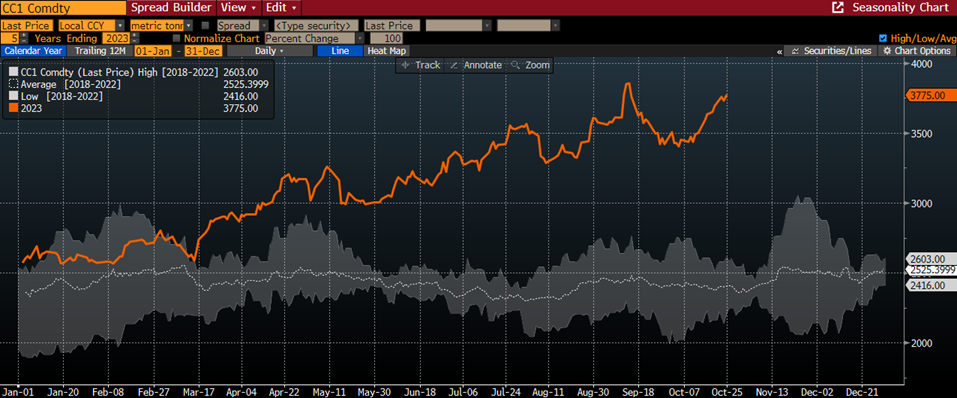
Task: Switch to Trailing 12M mode
Action: pos(99,51)
